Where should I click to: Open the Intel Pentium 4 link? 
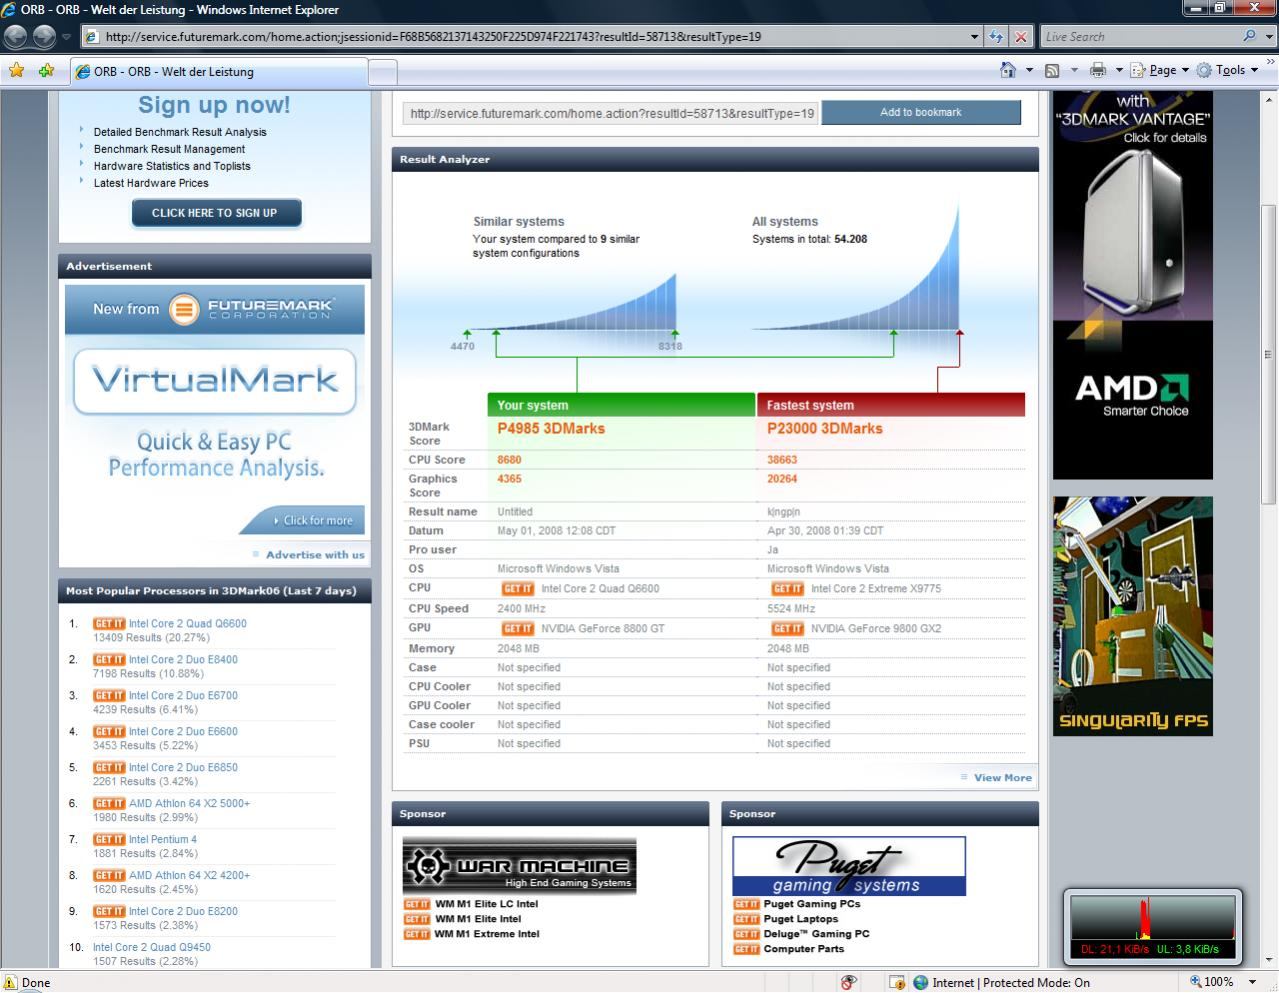(x=163, y=840)
